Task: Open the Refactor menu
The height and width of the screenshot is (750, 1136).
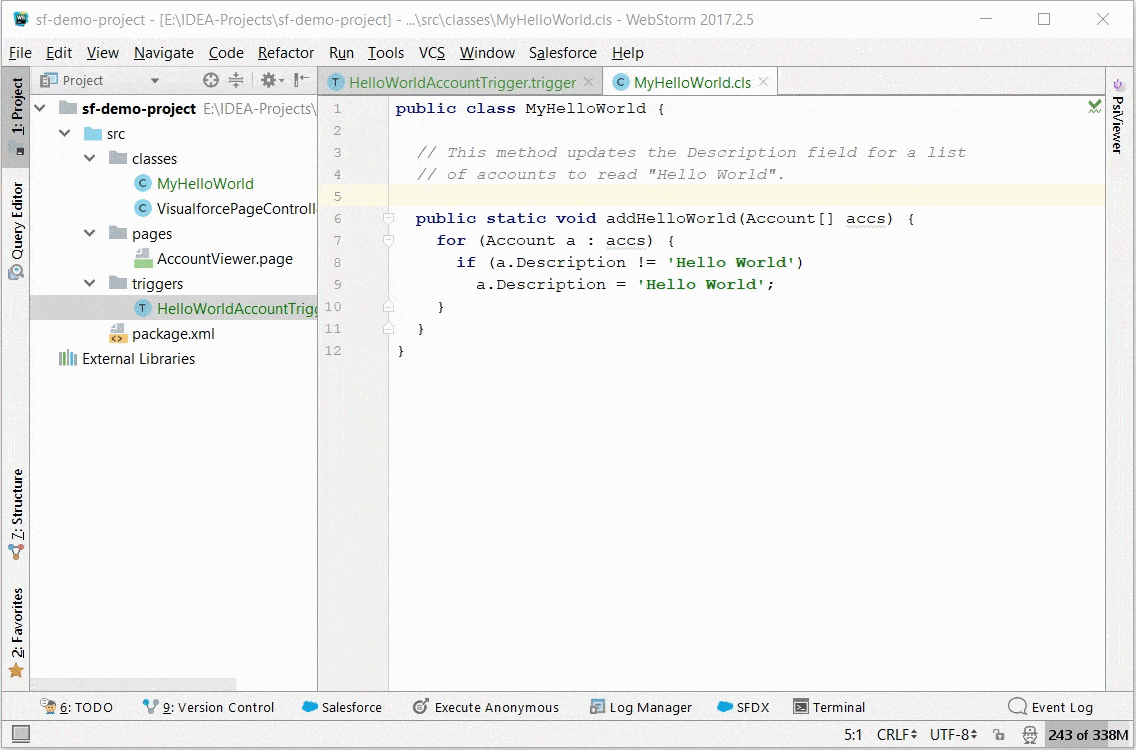Action: coord(285,53)
